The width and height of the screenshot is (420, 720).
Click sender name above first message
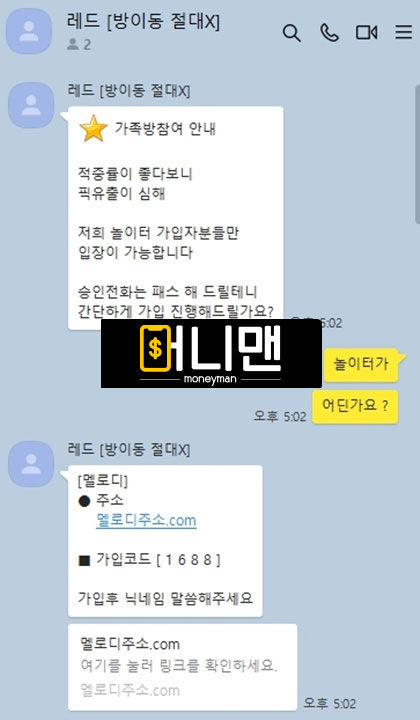129,90
